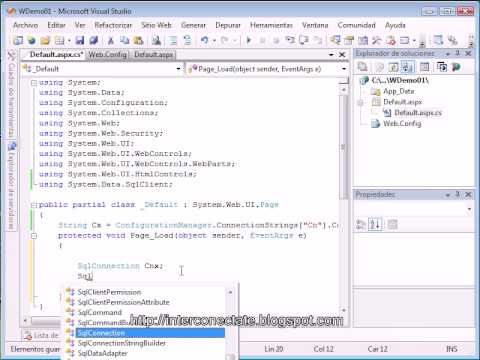Viewport: 480px width, 360px height.
Task: Select SqlConnectionStringBuilder in IntelliSense list
Action: (x=122, y=343)
